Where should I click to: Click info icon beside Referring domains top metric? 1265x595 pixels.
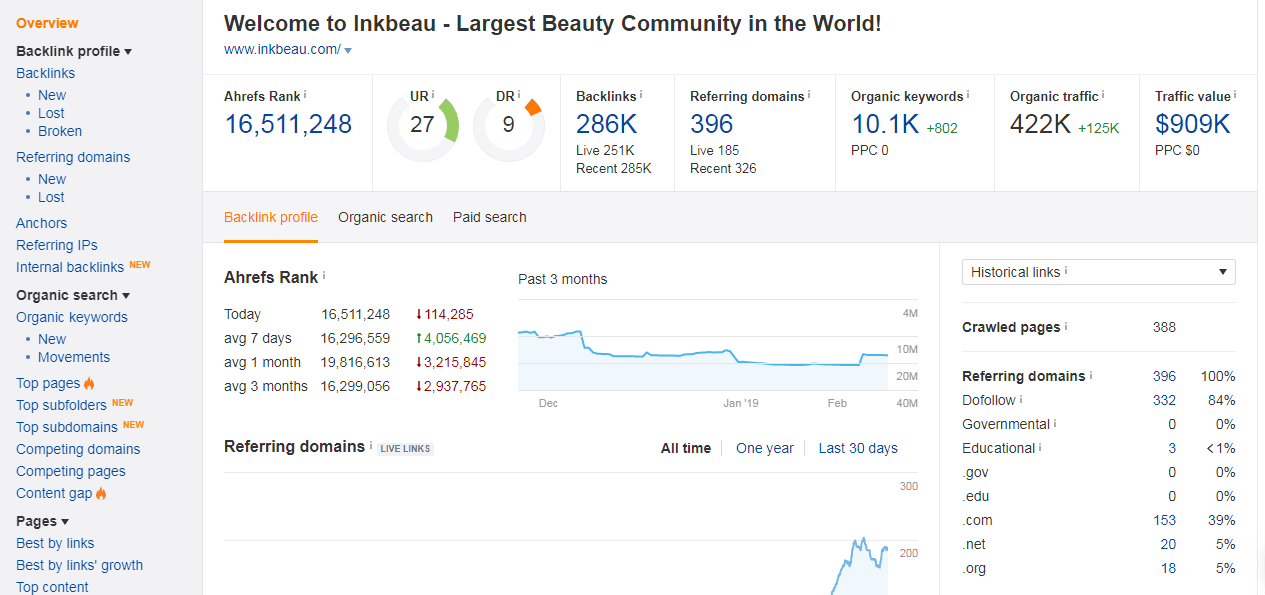coord(809,94)
